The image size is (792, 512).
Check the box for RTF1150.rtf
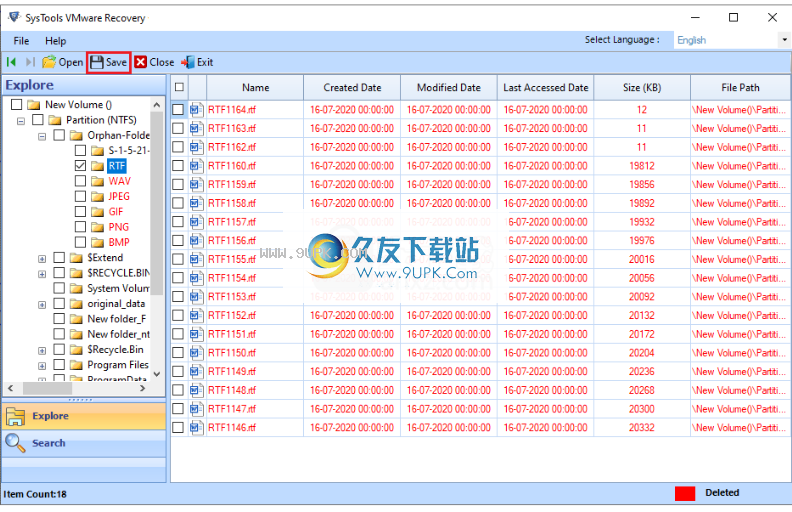coord(178,352)
